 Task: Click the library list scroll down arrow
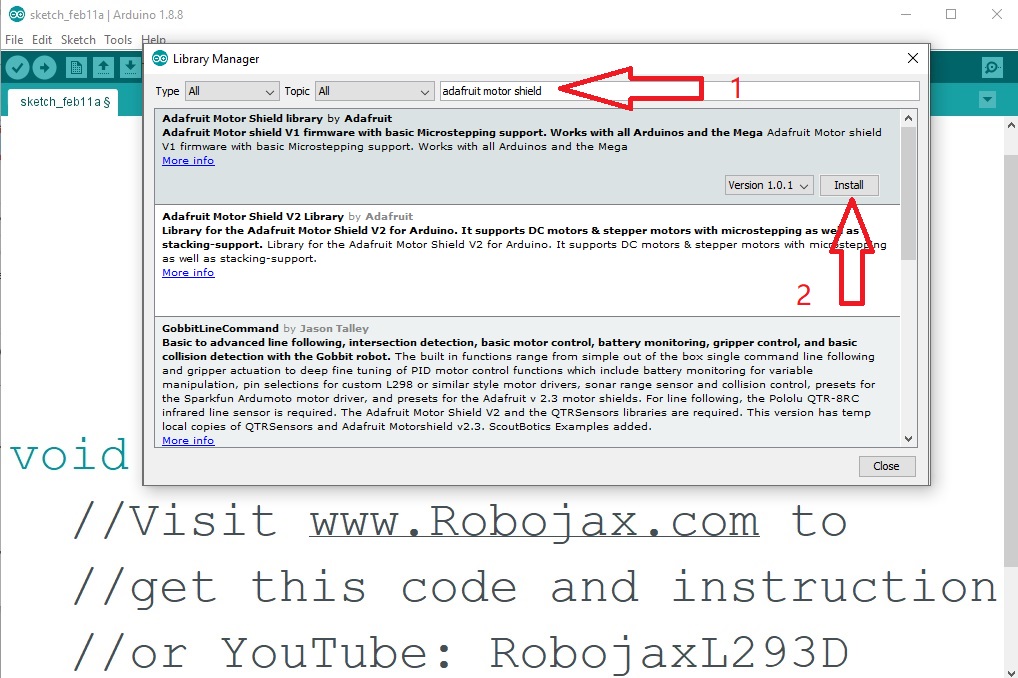(908, 439)
